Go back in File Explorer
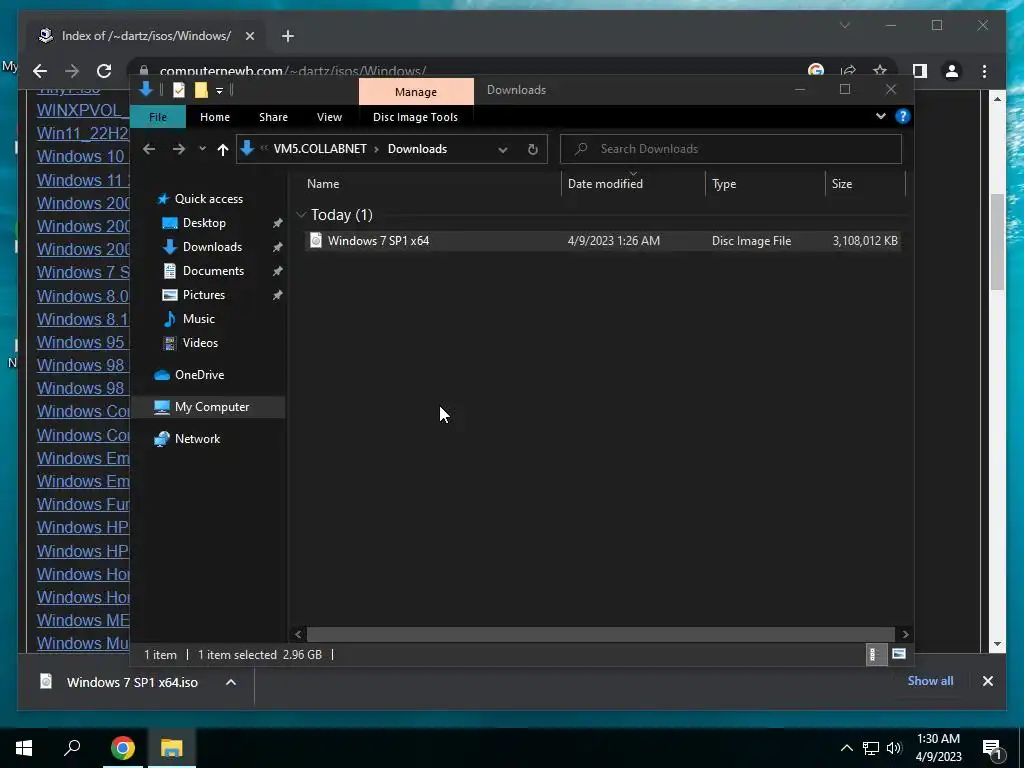Viewport: 1024px width, 768px height. click(149, 150)
